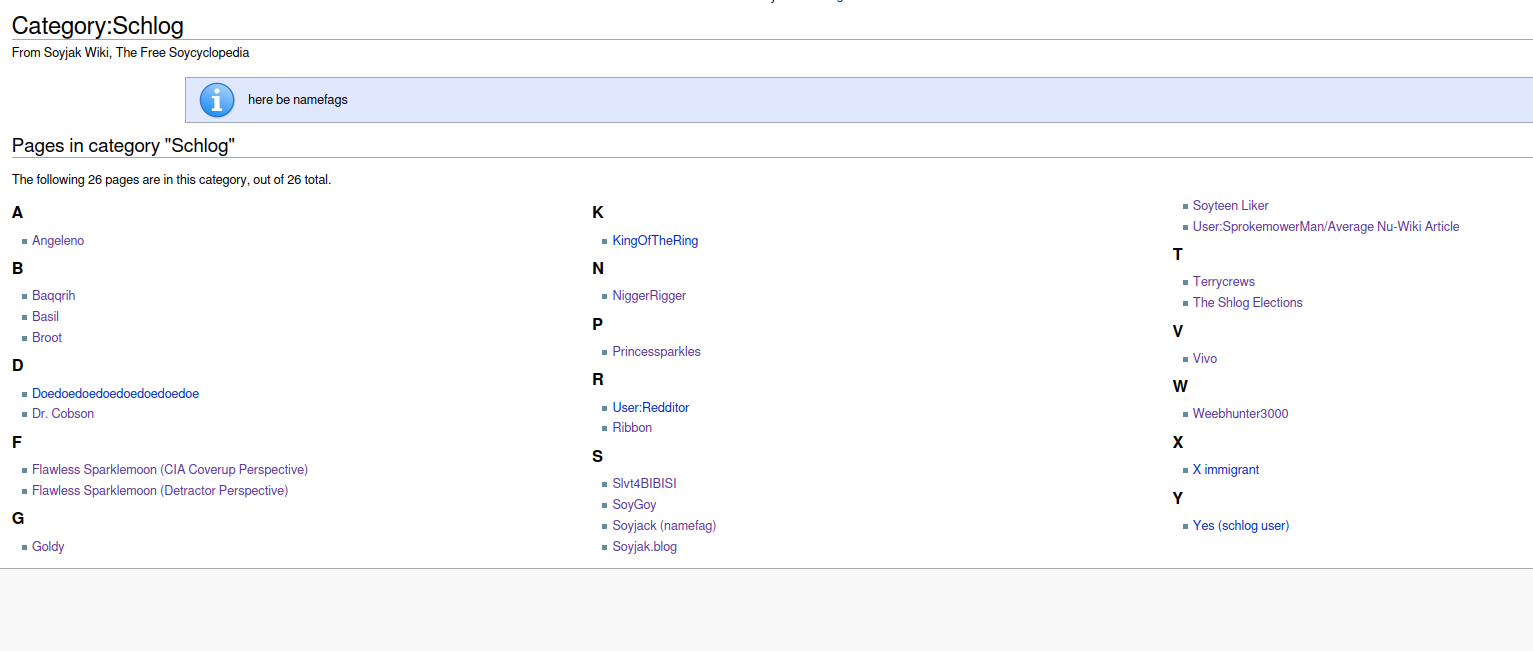Open the Yes (schlog user) link
The image size is (1533, 651).
pos(1241,526)
